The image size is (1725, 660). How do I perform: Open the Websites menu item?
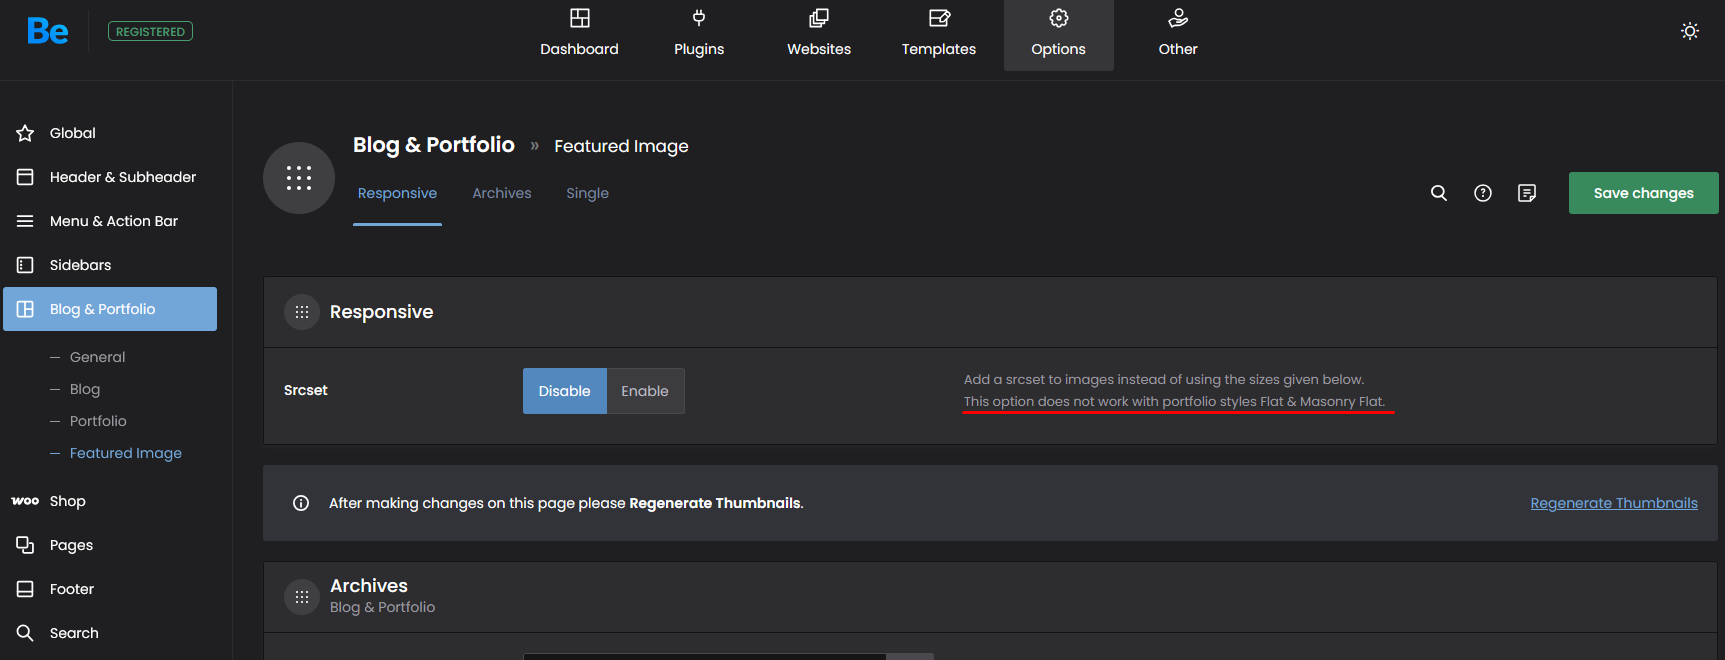818,34
